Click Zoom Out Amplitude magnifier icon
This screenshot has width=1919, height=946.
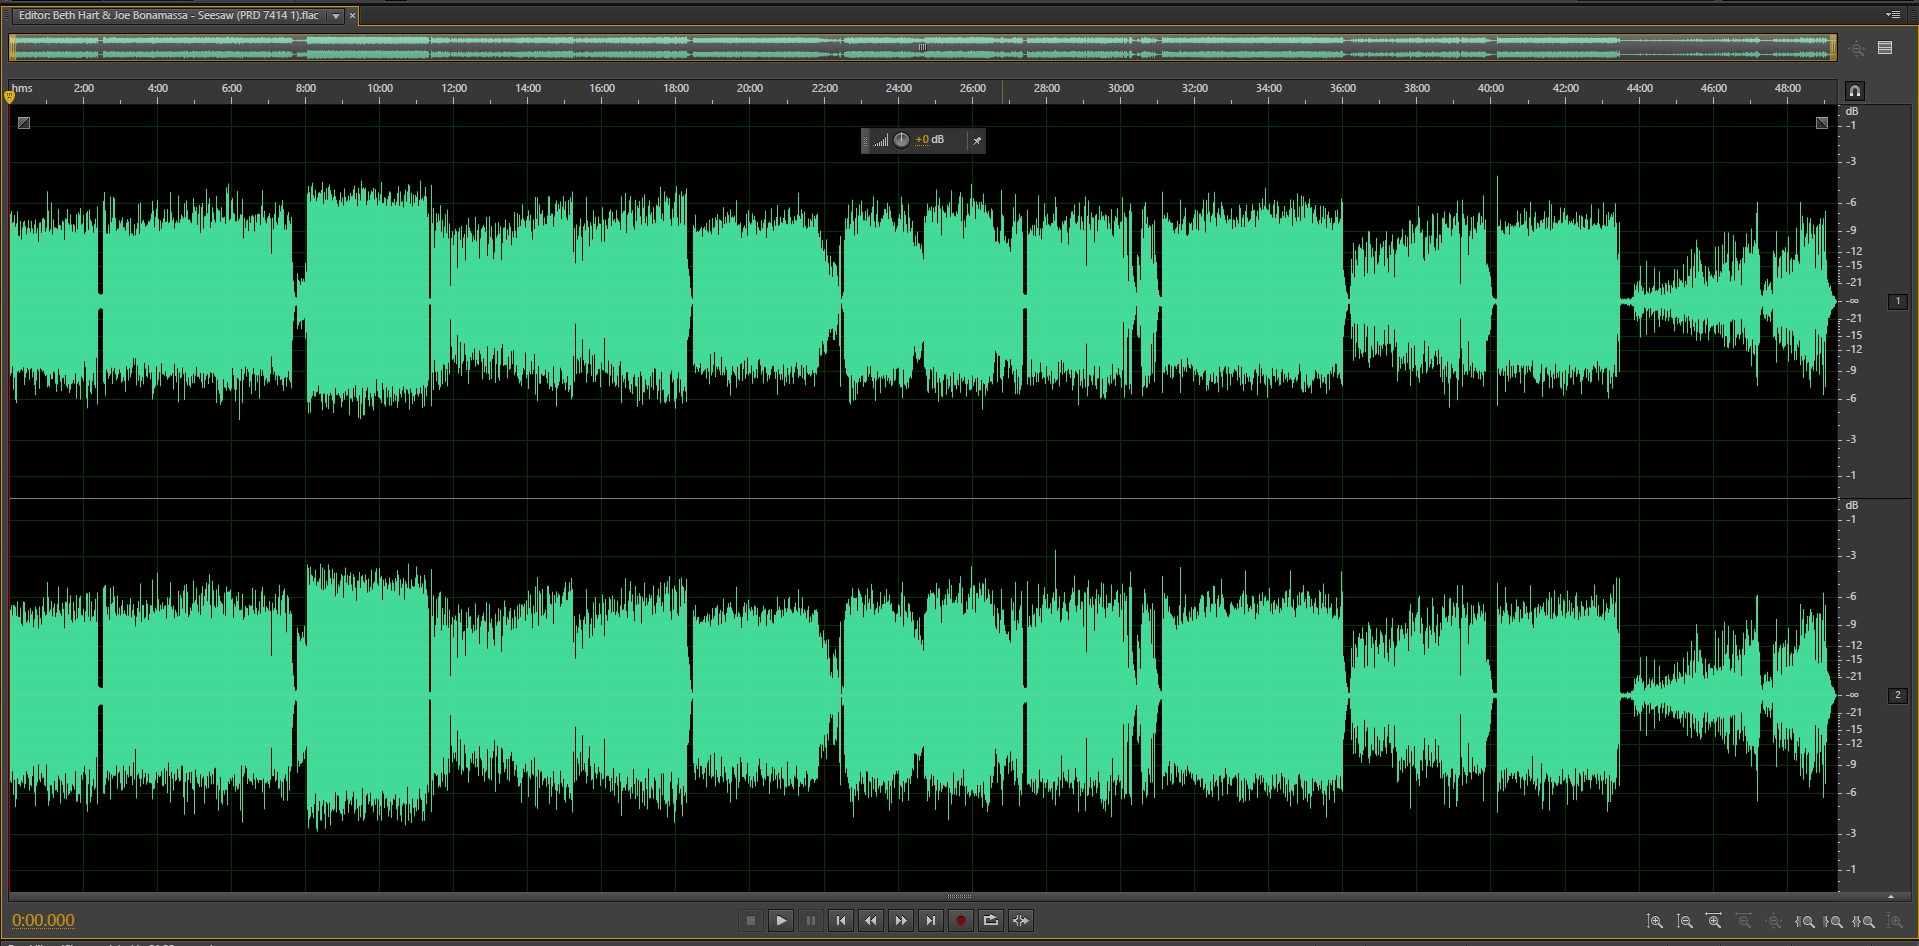click(1684, 921)
